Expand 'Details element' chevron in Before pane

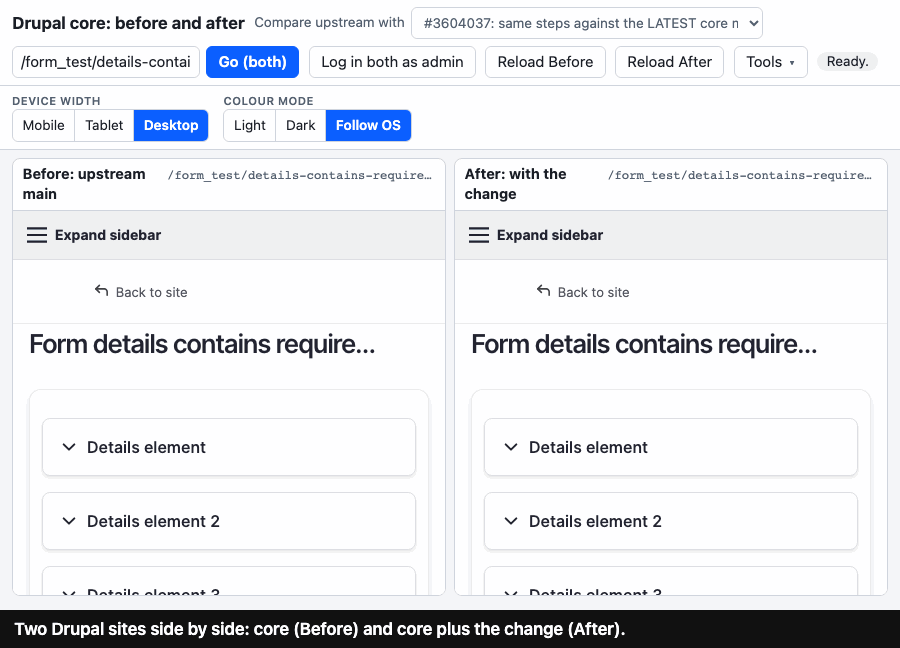[x=69, y=447]
